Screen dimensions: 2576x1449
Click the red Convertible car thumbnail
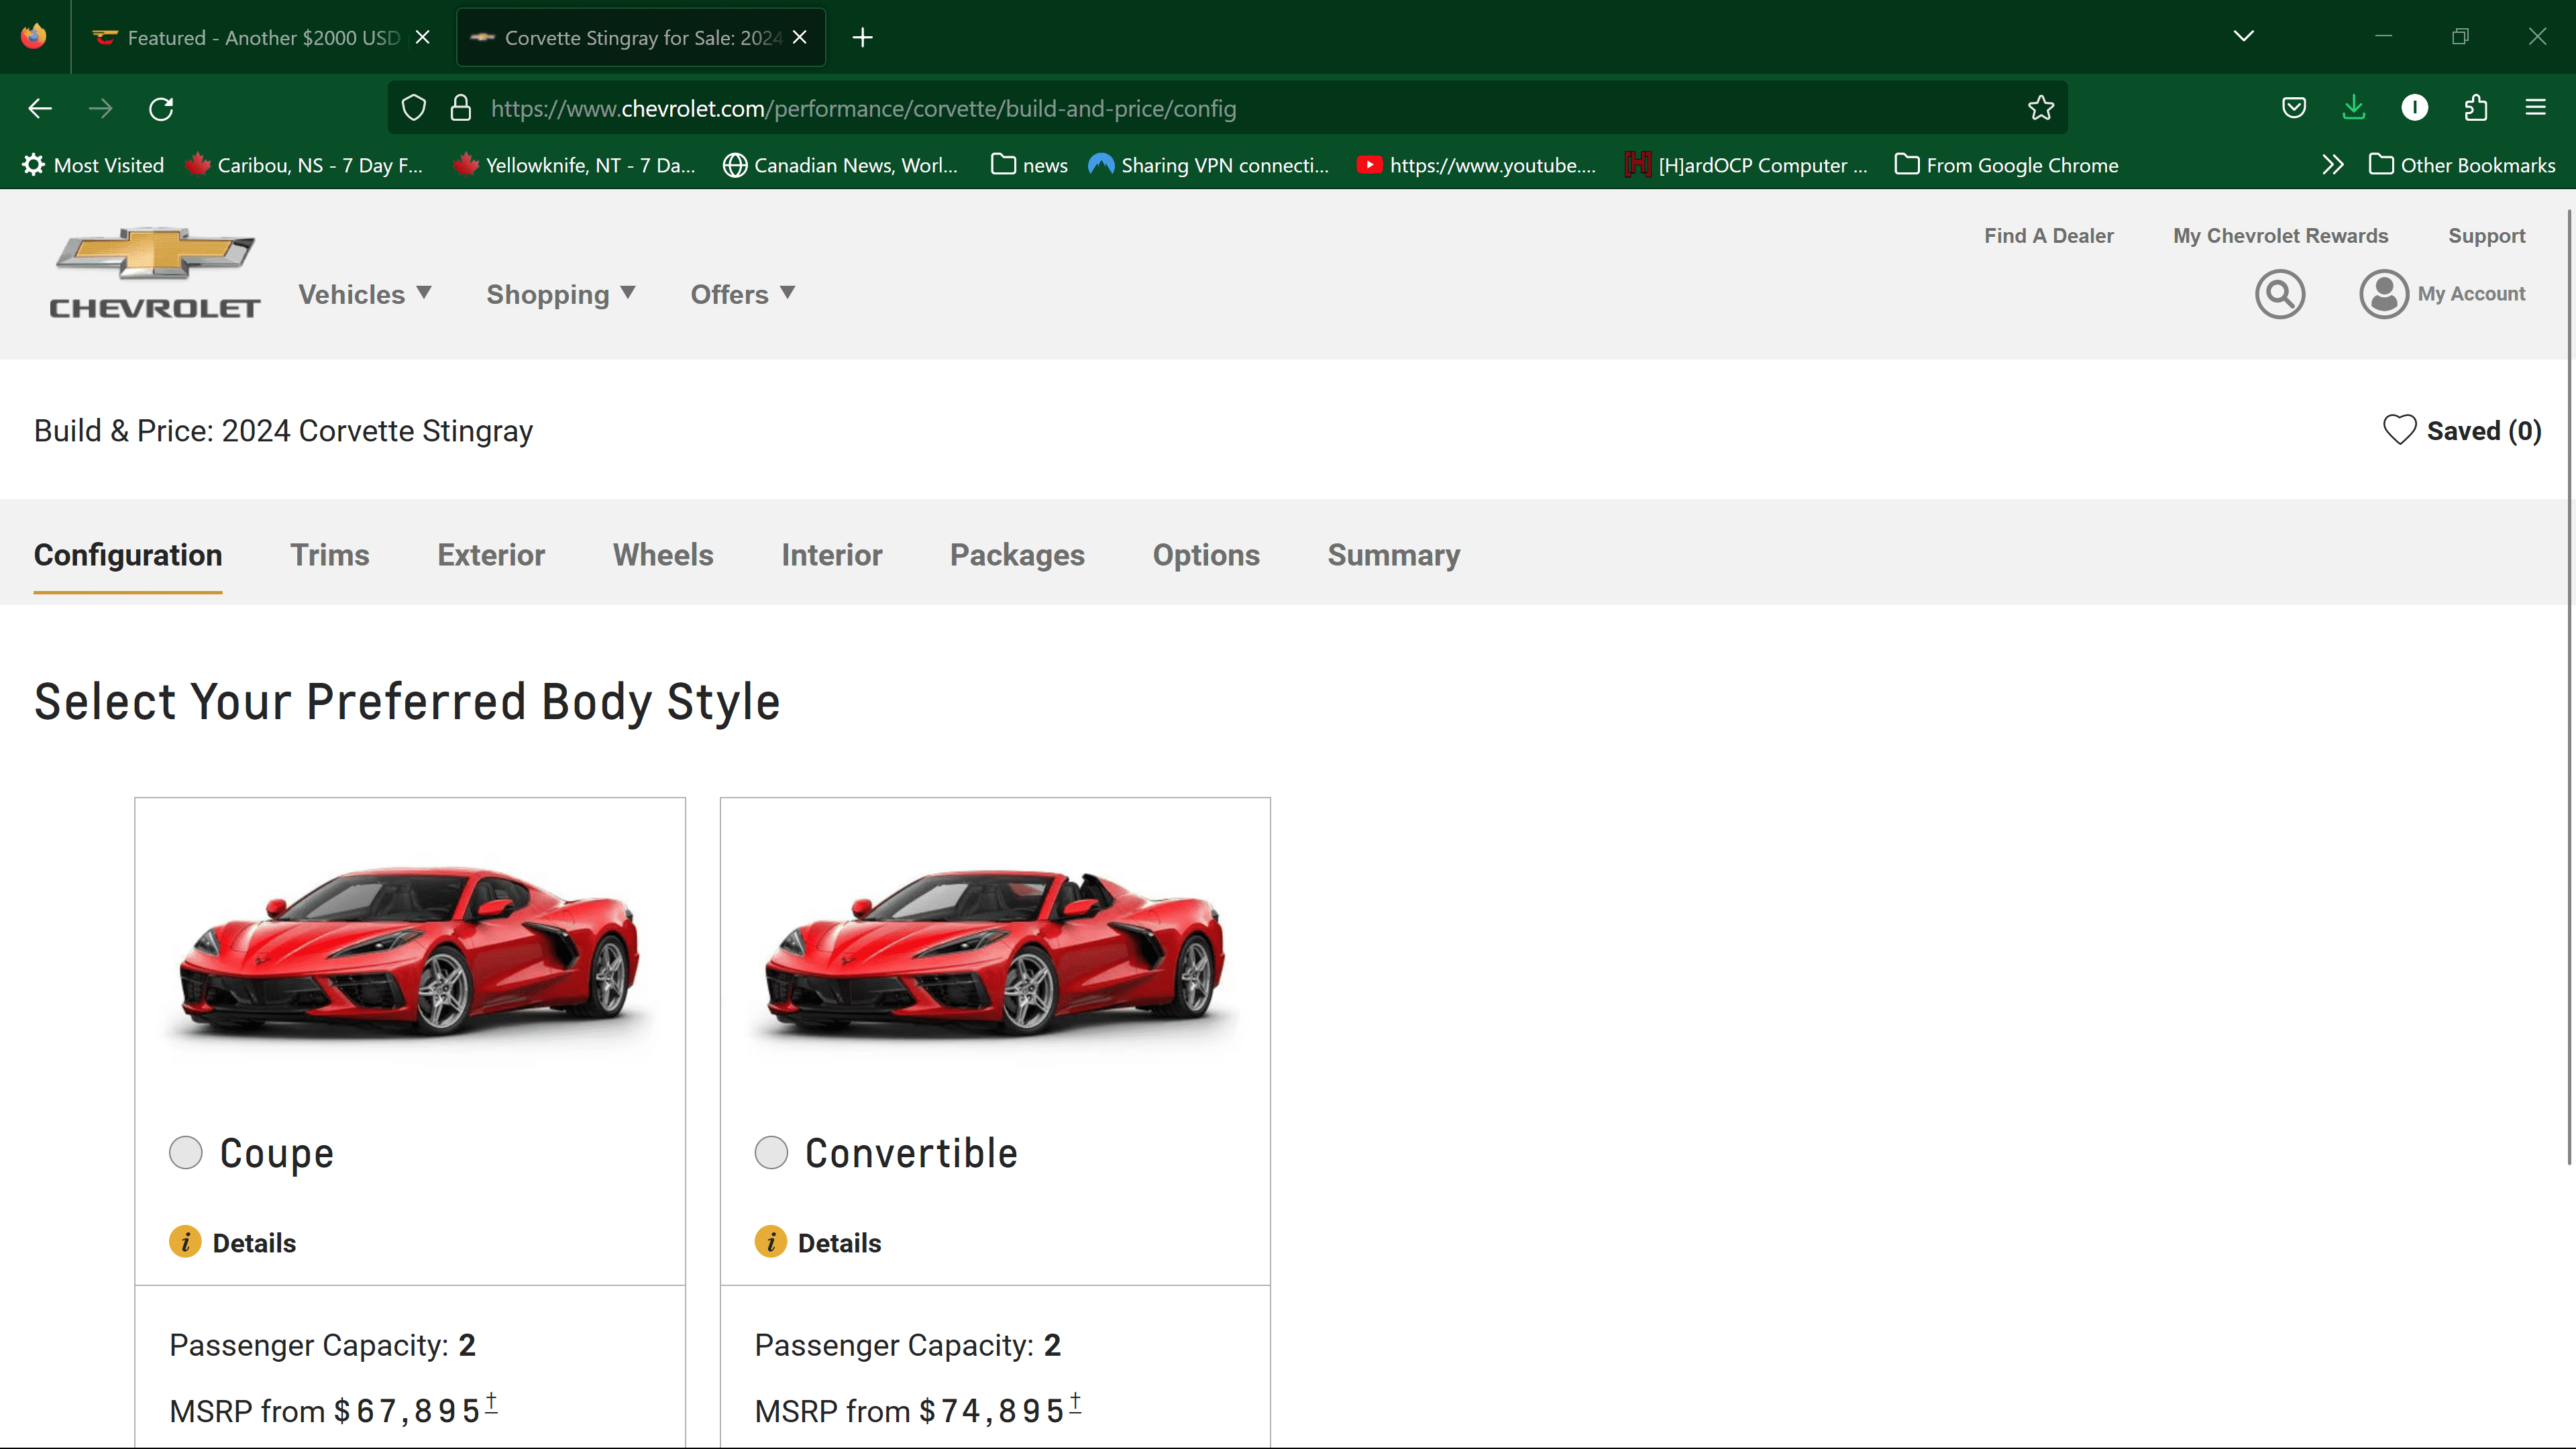tap(994, 950)
